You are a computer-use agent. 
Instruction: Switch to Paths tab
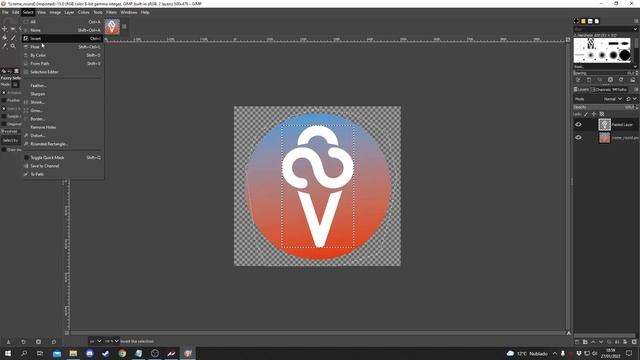619,89
